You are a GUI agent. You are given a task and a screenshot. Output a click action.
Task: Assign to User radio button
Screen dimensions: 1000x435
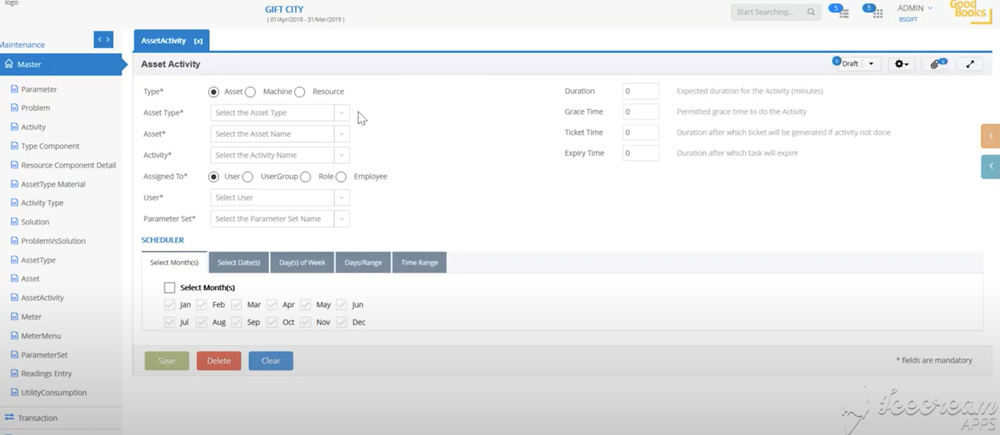214,177
